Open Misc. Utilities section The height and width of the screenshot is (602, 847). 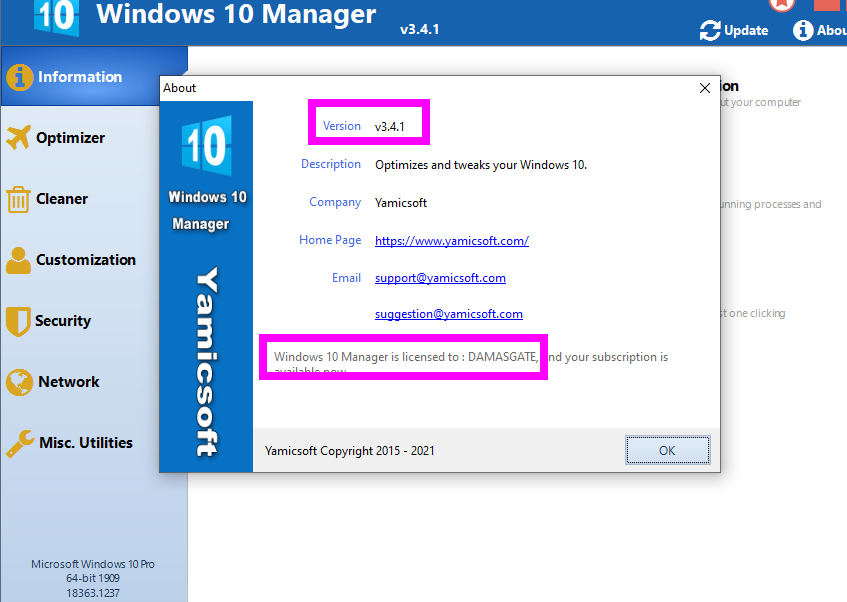(x=86, y=443)
